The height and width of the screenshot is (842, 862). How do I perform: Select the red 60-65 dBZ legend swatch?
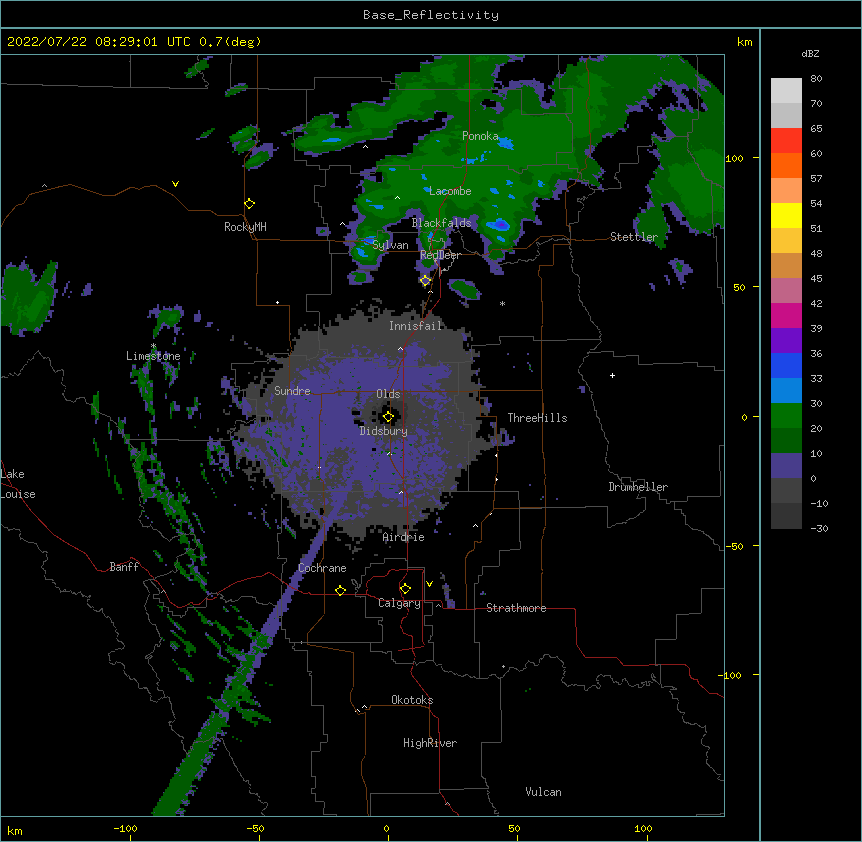tap(786, 141)
